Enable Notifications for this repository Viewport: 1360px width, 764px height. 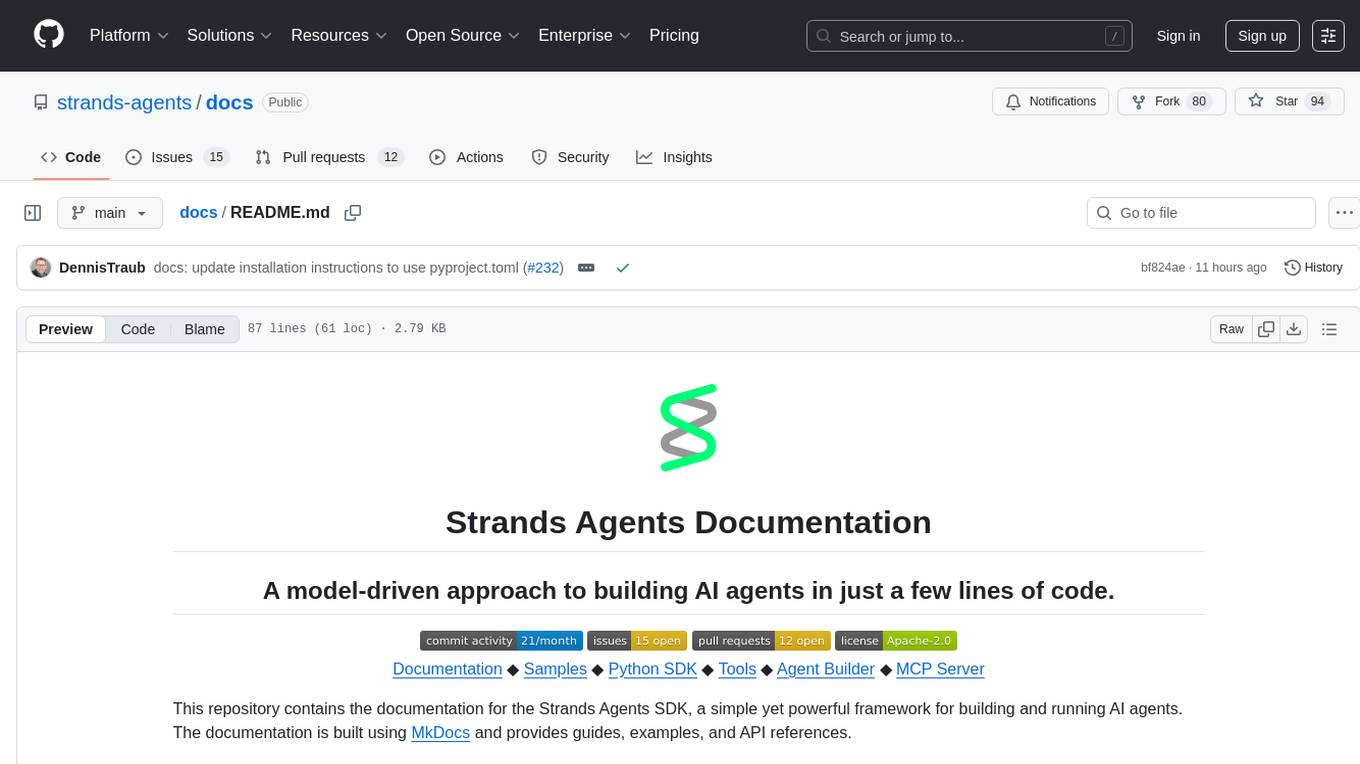coord(1051,101)
